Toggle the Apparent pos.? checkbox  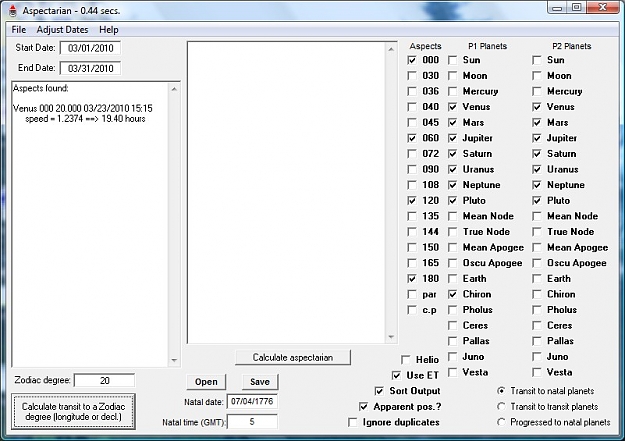coord(363,407)
